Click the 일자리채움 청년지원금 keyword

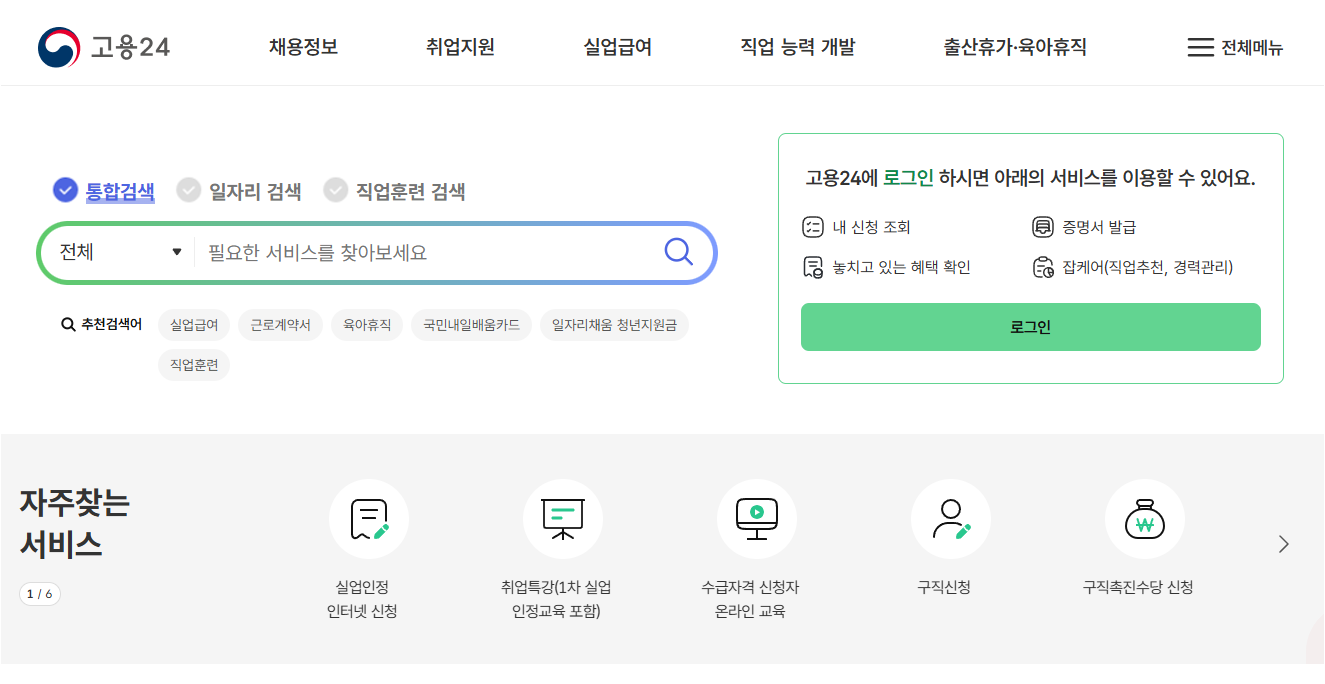614,325
